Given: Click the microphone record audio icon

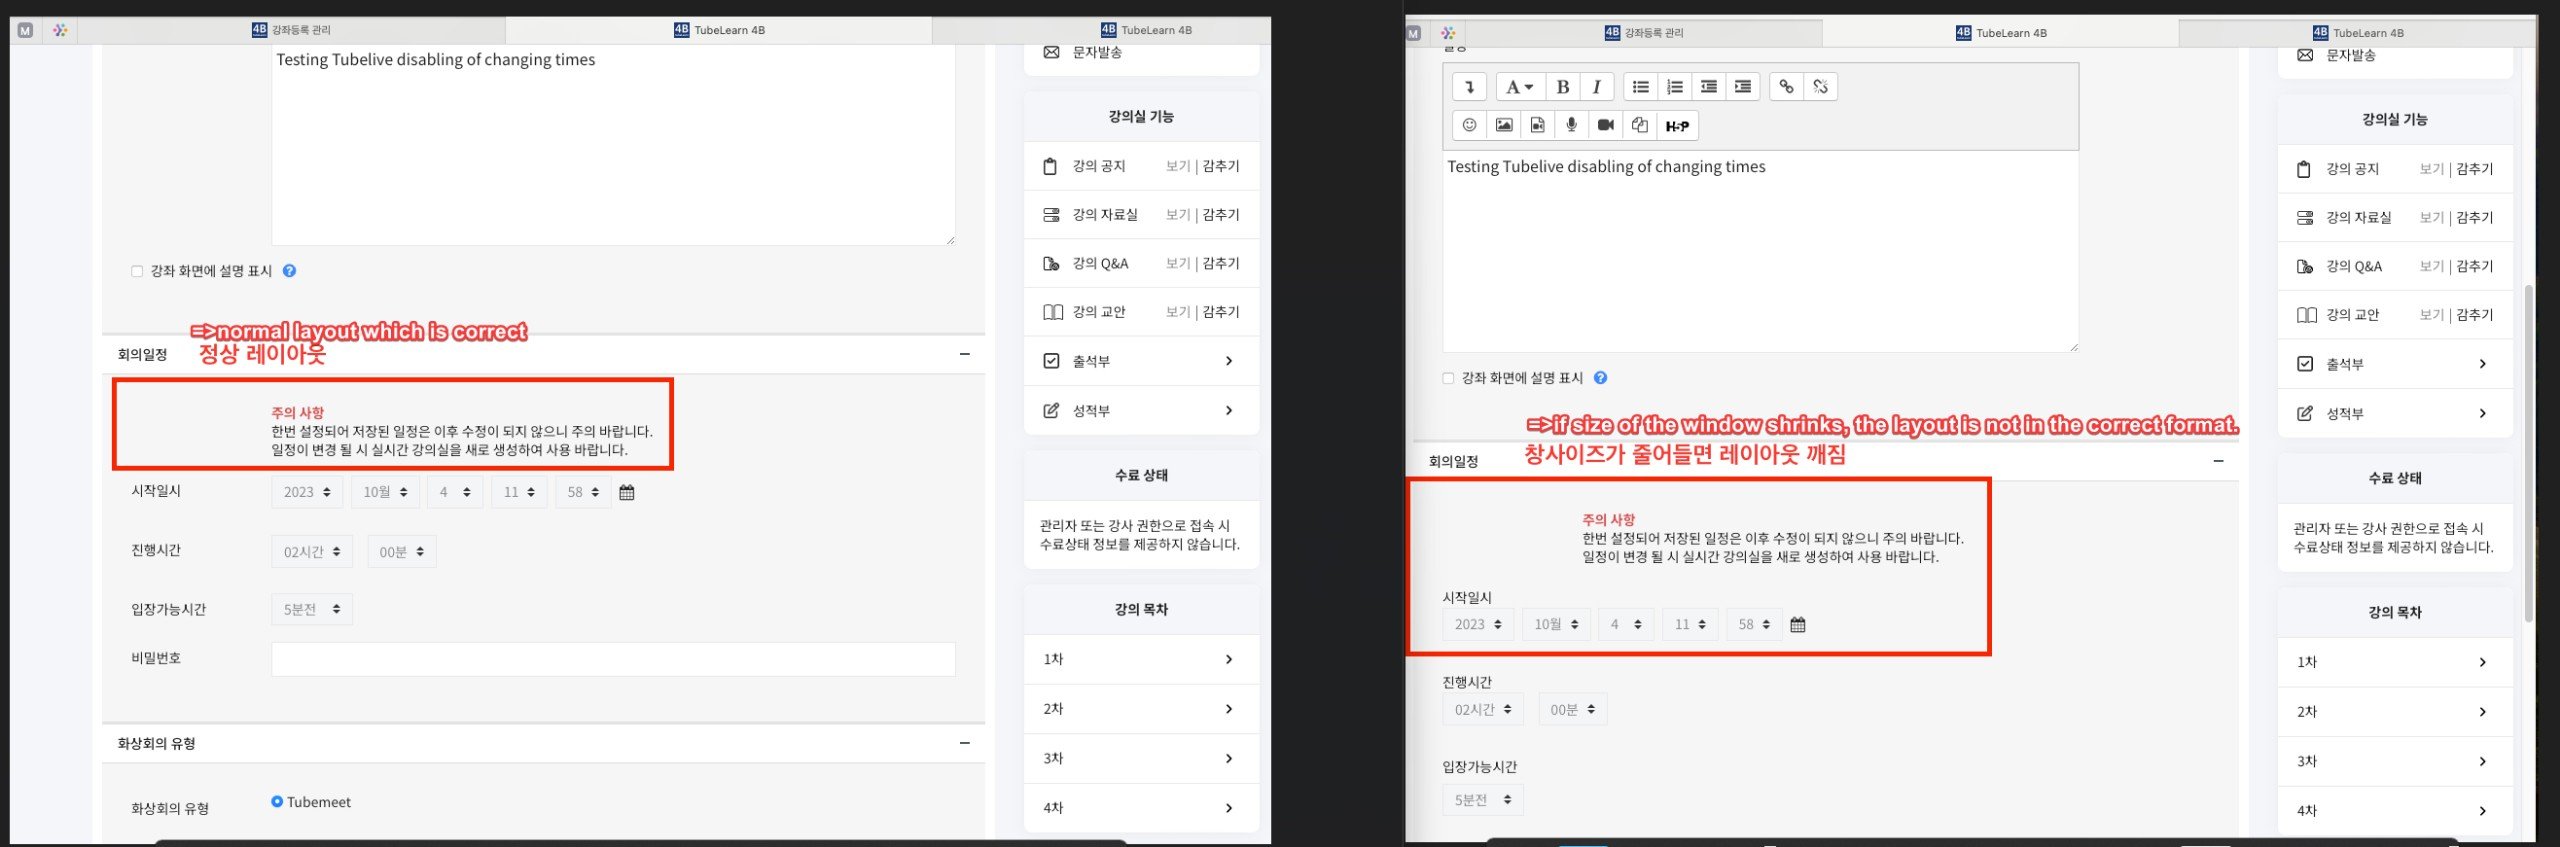Looking at the screenshot, I should pos(1571,125).
